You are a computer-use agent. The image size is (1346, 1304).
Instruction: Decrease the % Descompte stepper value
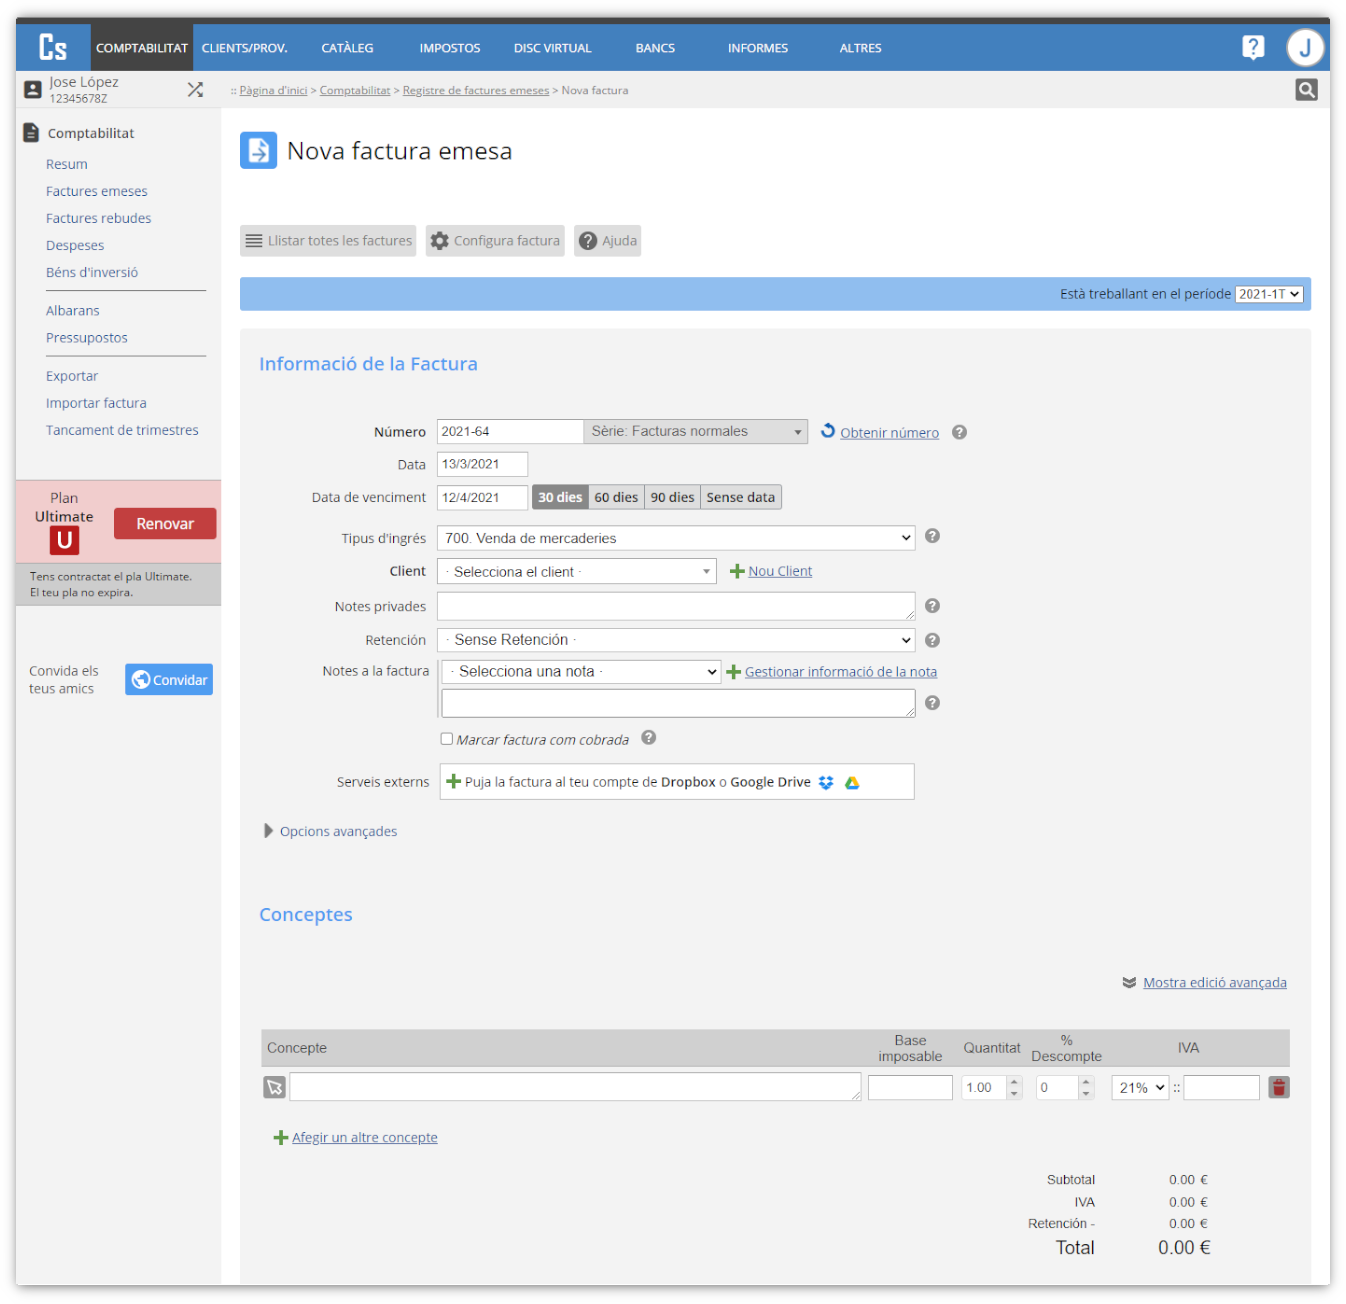1087,1093
